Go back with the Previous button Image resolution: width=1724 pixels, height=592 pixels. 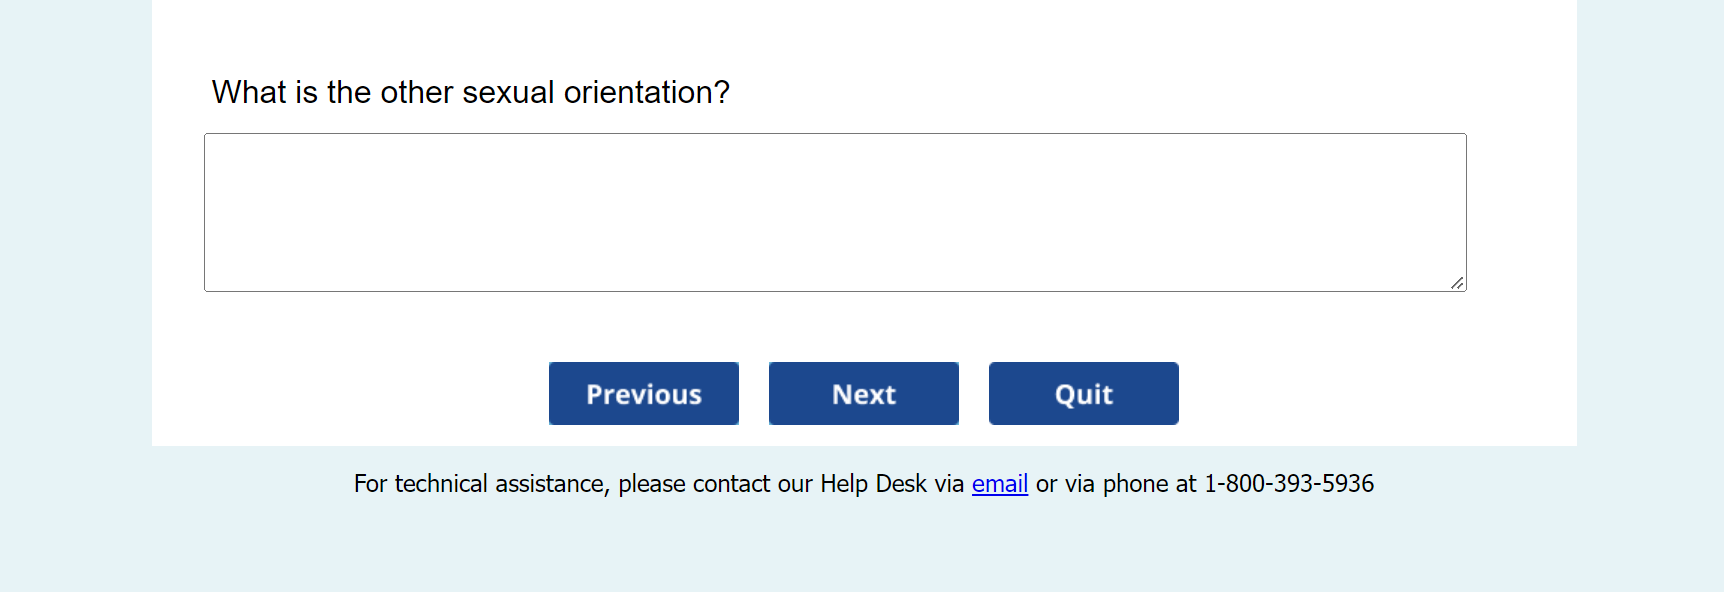pos(644,394)
